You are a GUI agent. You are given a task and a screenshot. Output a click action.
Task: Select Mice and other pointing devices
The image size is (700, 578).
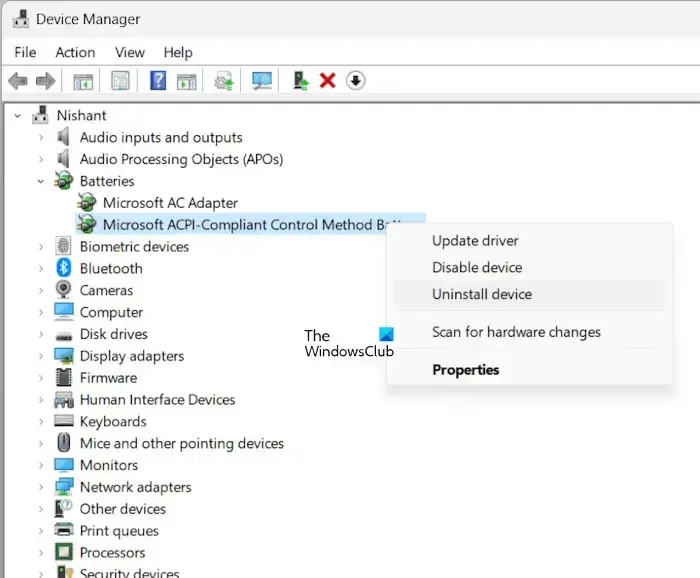tap(181, 443)
